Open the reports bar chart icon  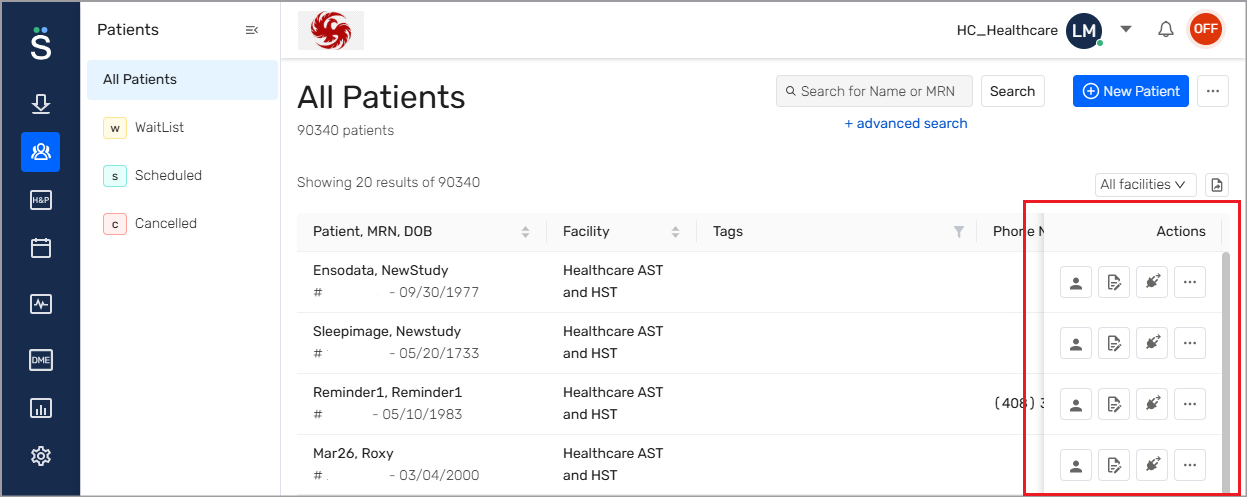[x=41, y=408]
